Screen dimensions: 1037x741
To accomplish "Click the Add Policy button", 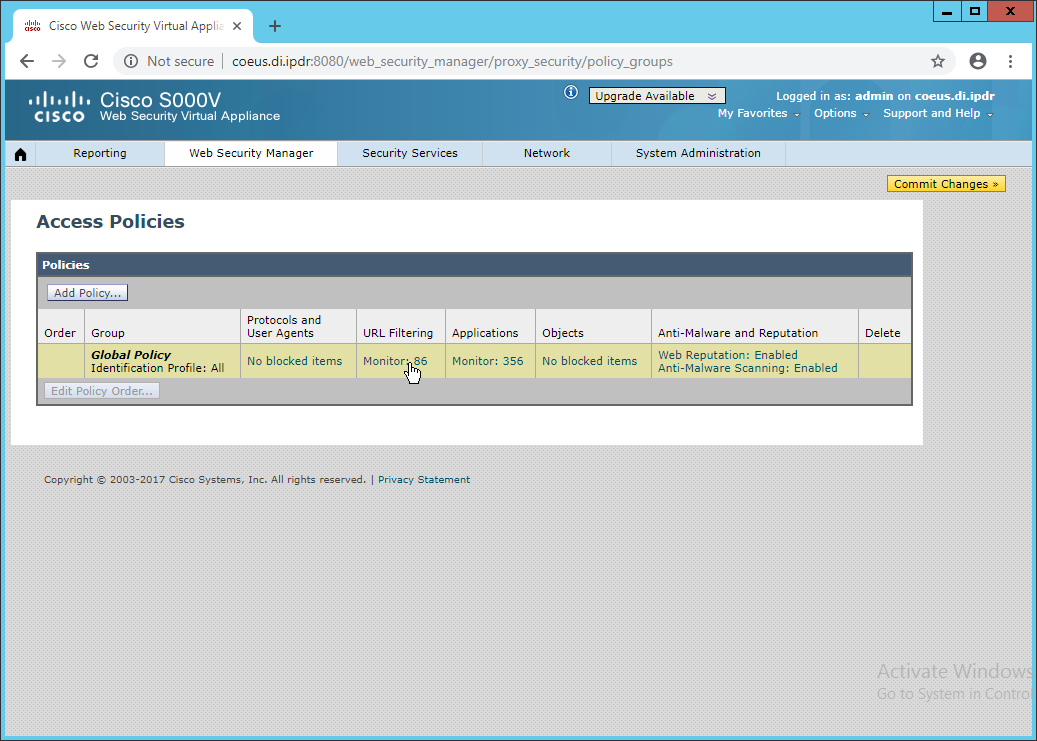I will (87, 293).
